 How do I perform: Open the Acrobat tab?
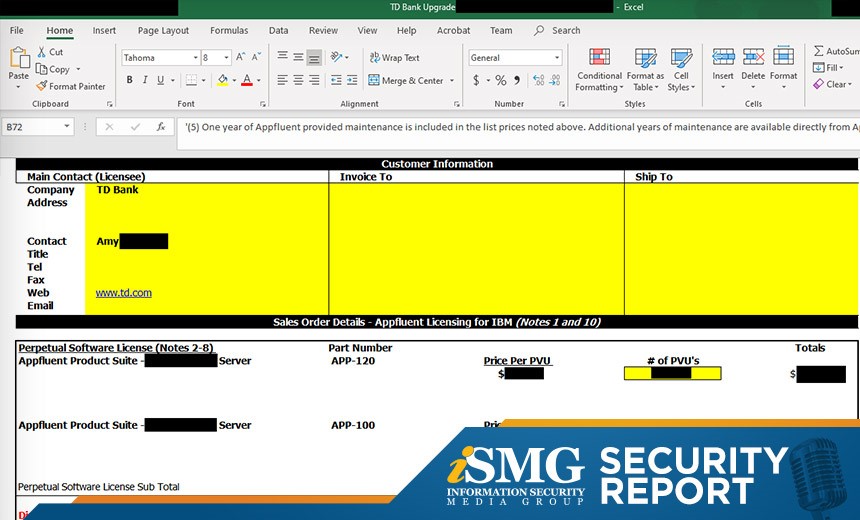[x=453, y=31]
